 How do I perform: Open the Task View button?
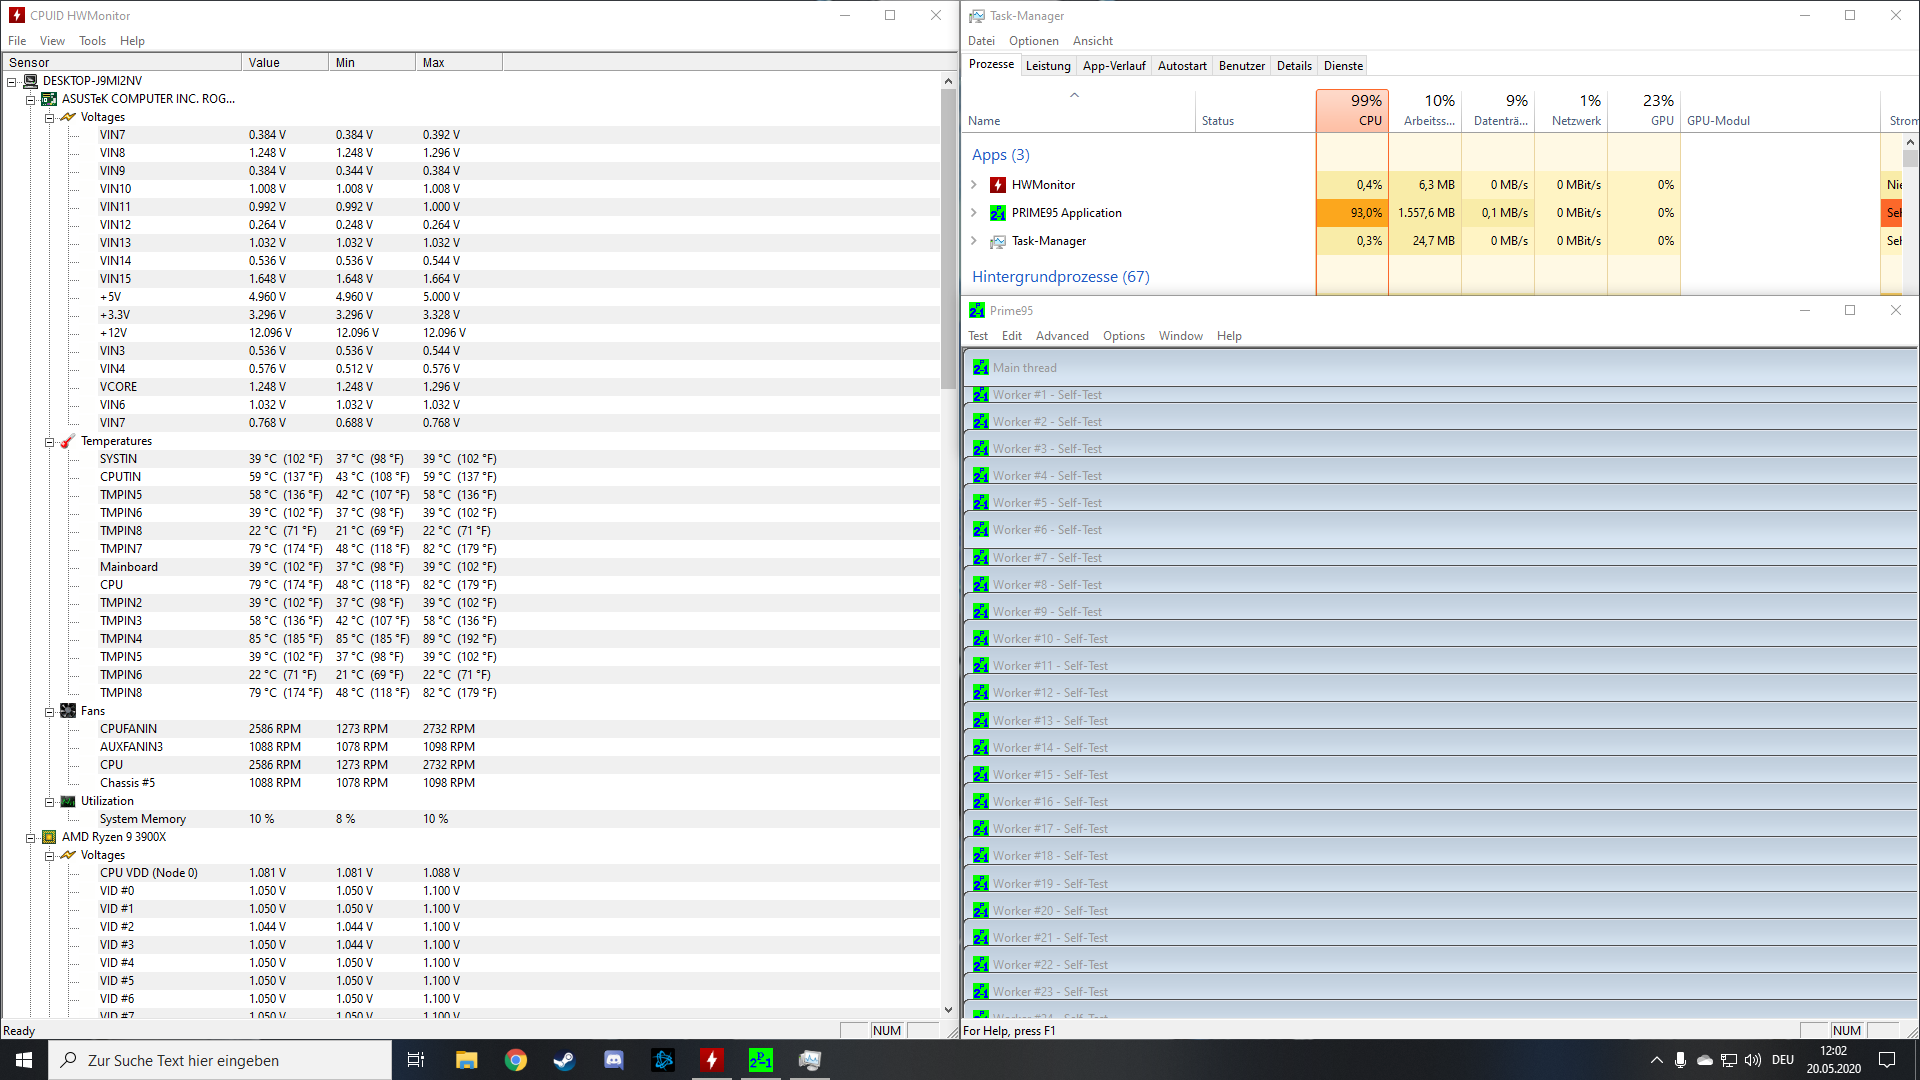point(416,1060)
